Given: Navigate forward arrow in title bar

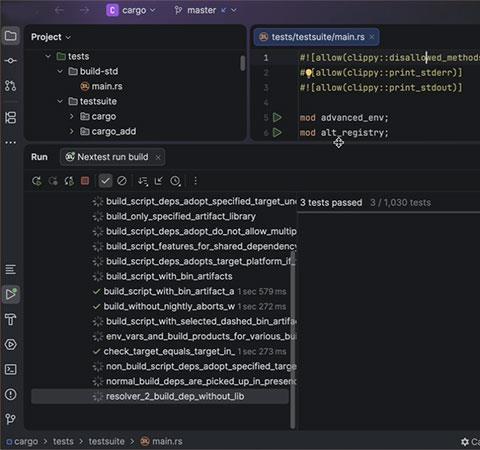Looking at the screenshot, I should 84,10.
